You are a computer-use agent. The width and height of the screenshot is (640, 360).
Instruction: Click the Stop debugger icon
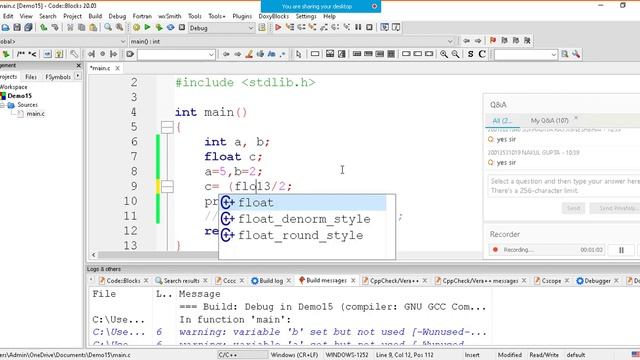tap(369, 27)
